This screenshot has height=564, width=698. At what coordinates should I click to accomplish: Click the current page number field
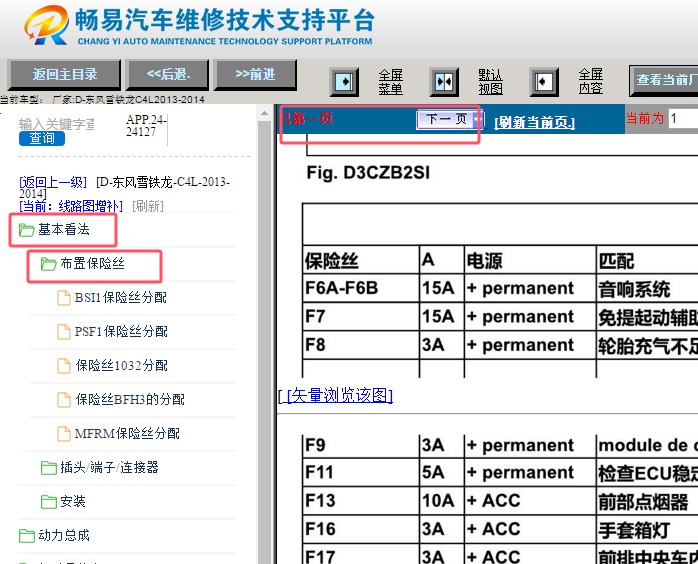click(x=683, y=118)
